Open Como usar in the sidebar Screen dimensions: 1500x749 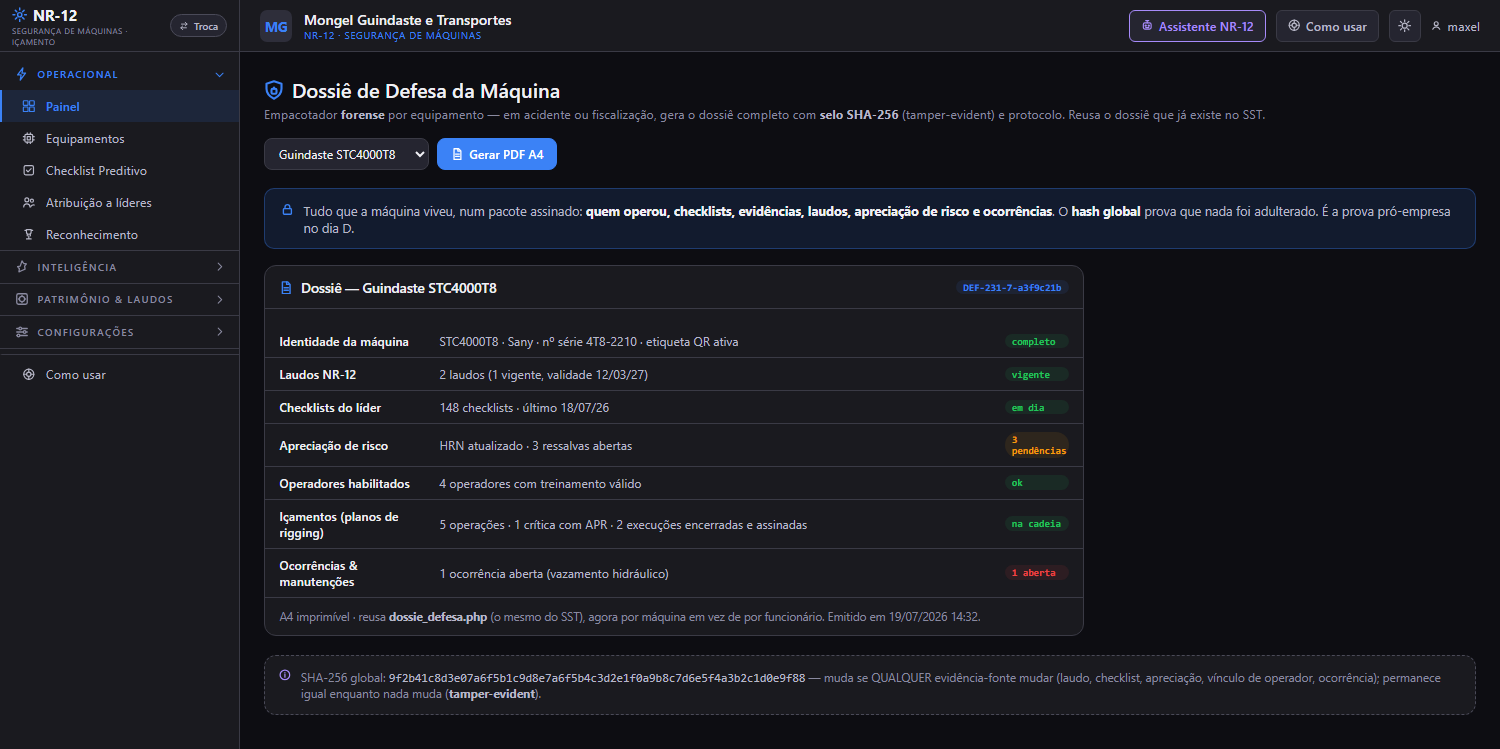(x=120, y=374)
